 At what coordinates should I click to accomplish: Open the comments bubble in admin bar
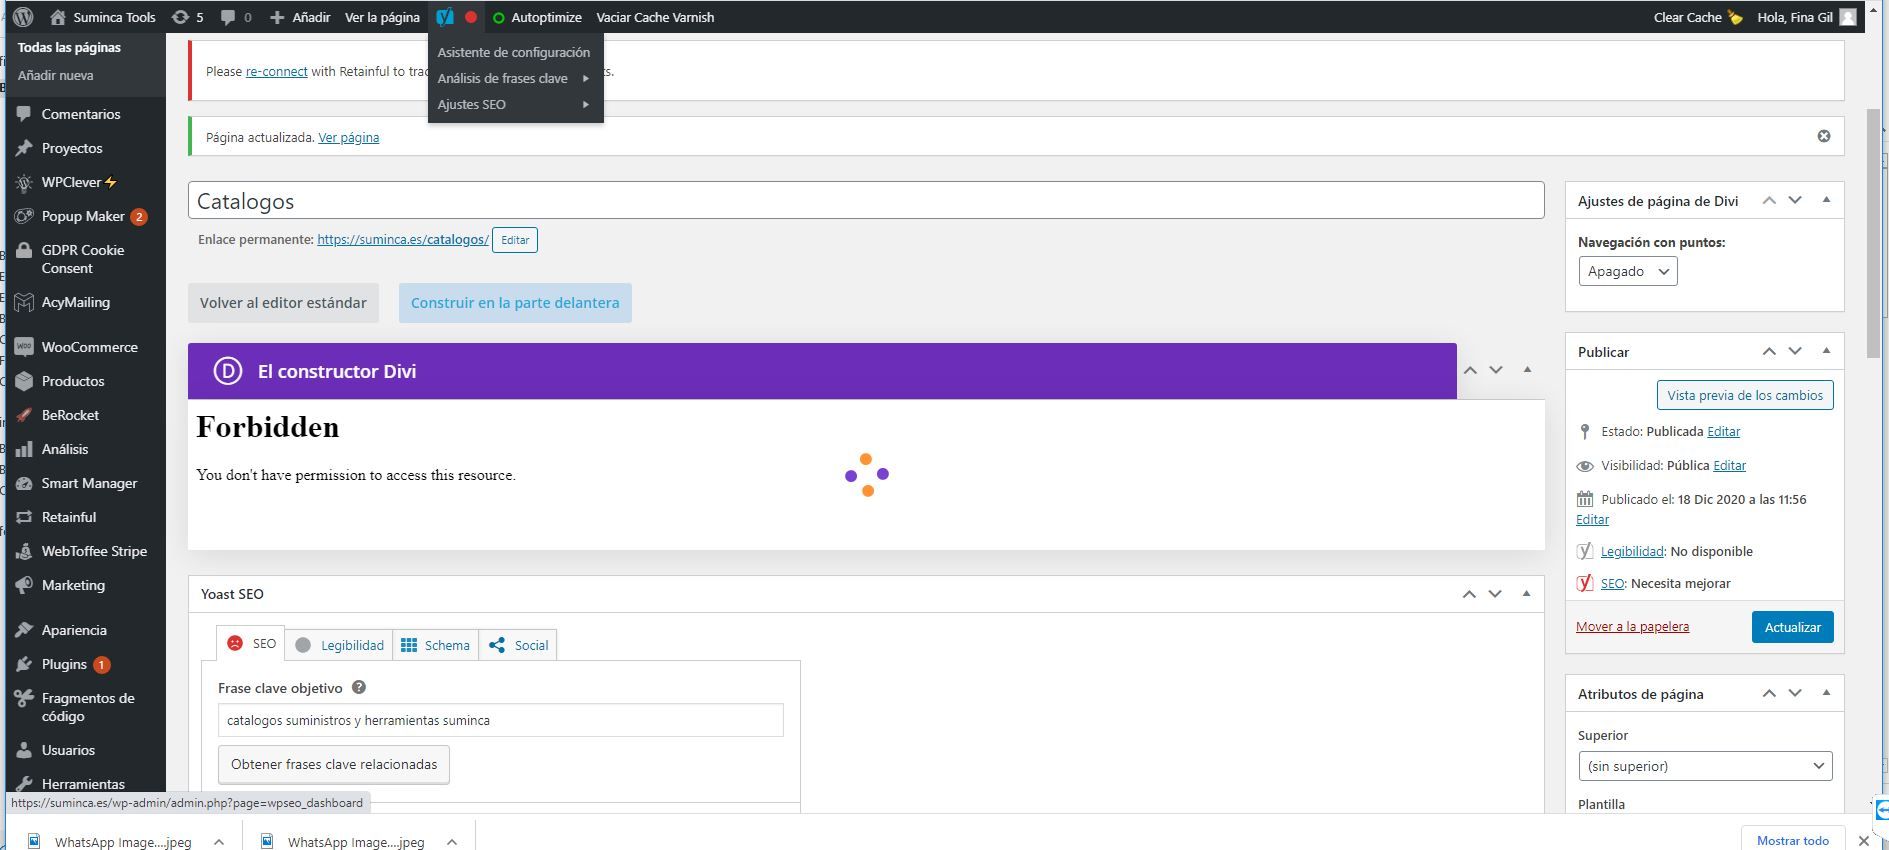236,17
